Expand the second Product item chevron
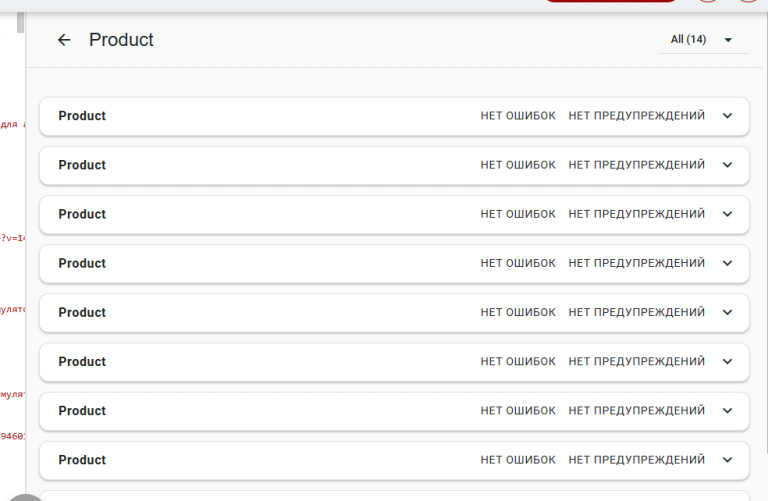This screenshot has width=768, height=501. click(x=727, y=165)
